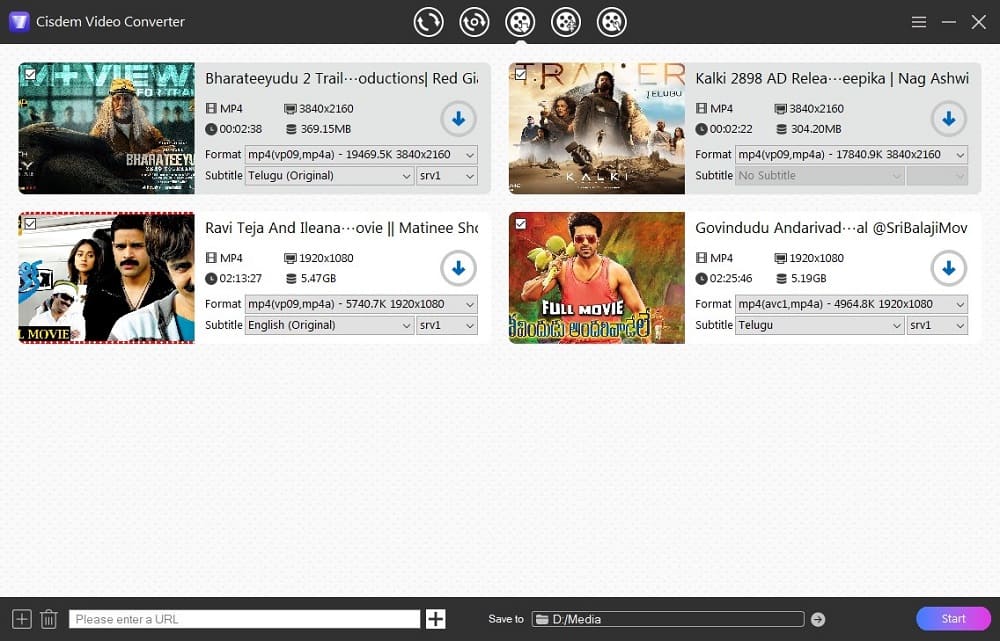Toggle selection of the Bharateeyudu 2 item

click(30, 72)
